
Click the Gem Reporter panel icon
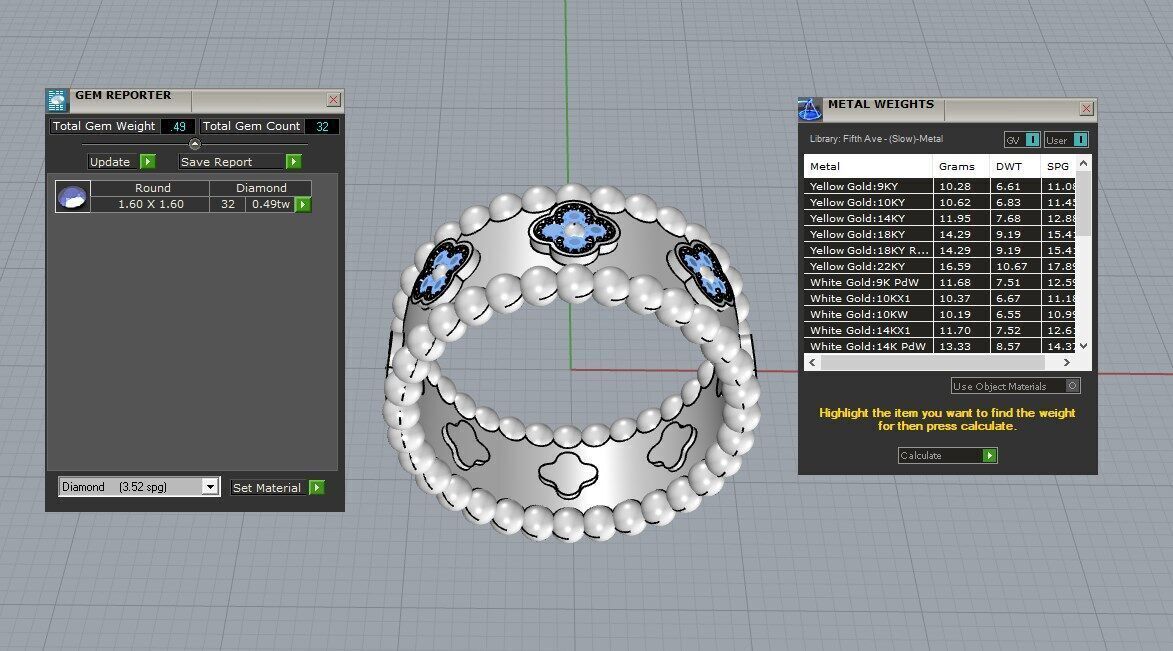click(58, 100)
